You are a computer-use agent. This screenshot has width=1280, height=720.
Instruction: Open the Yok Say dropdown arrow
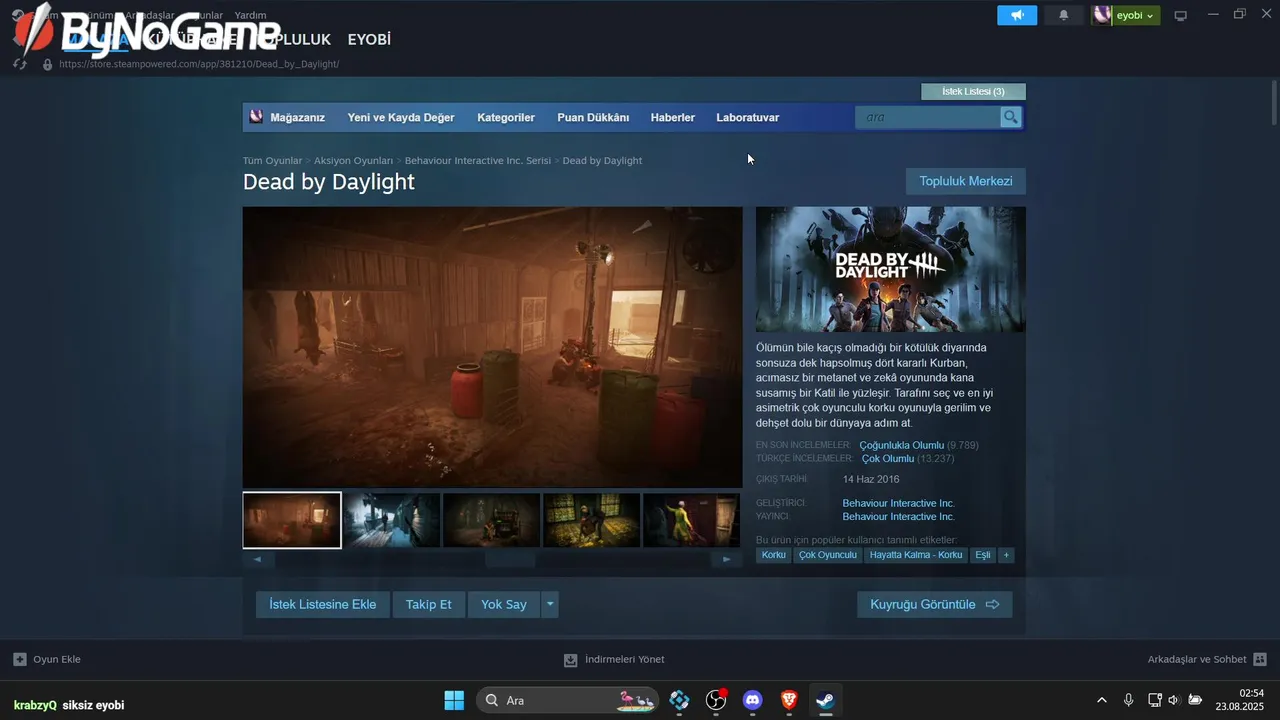(550, 604)
